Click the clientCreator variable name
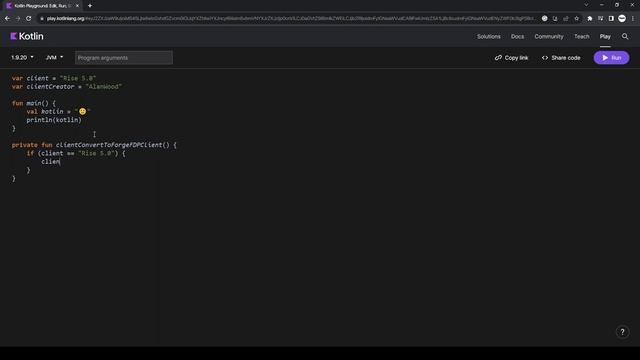The image size is (640, 360). [51, 87]
